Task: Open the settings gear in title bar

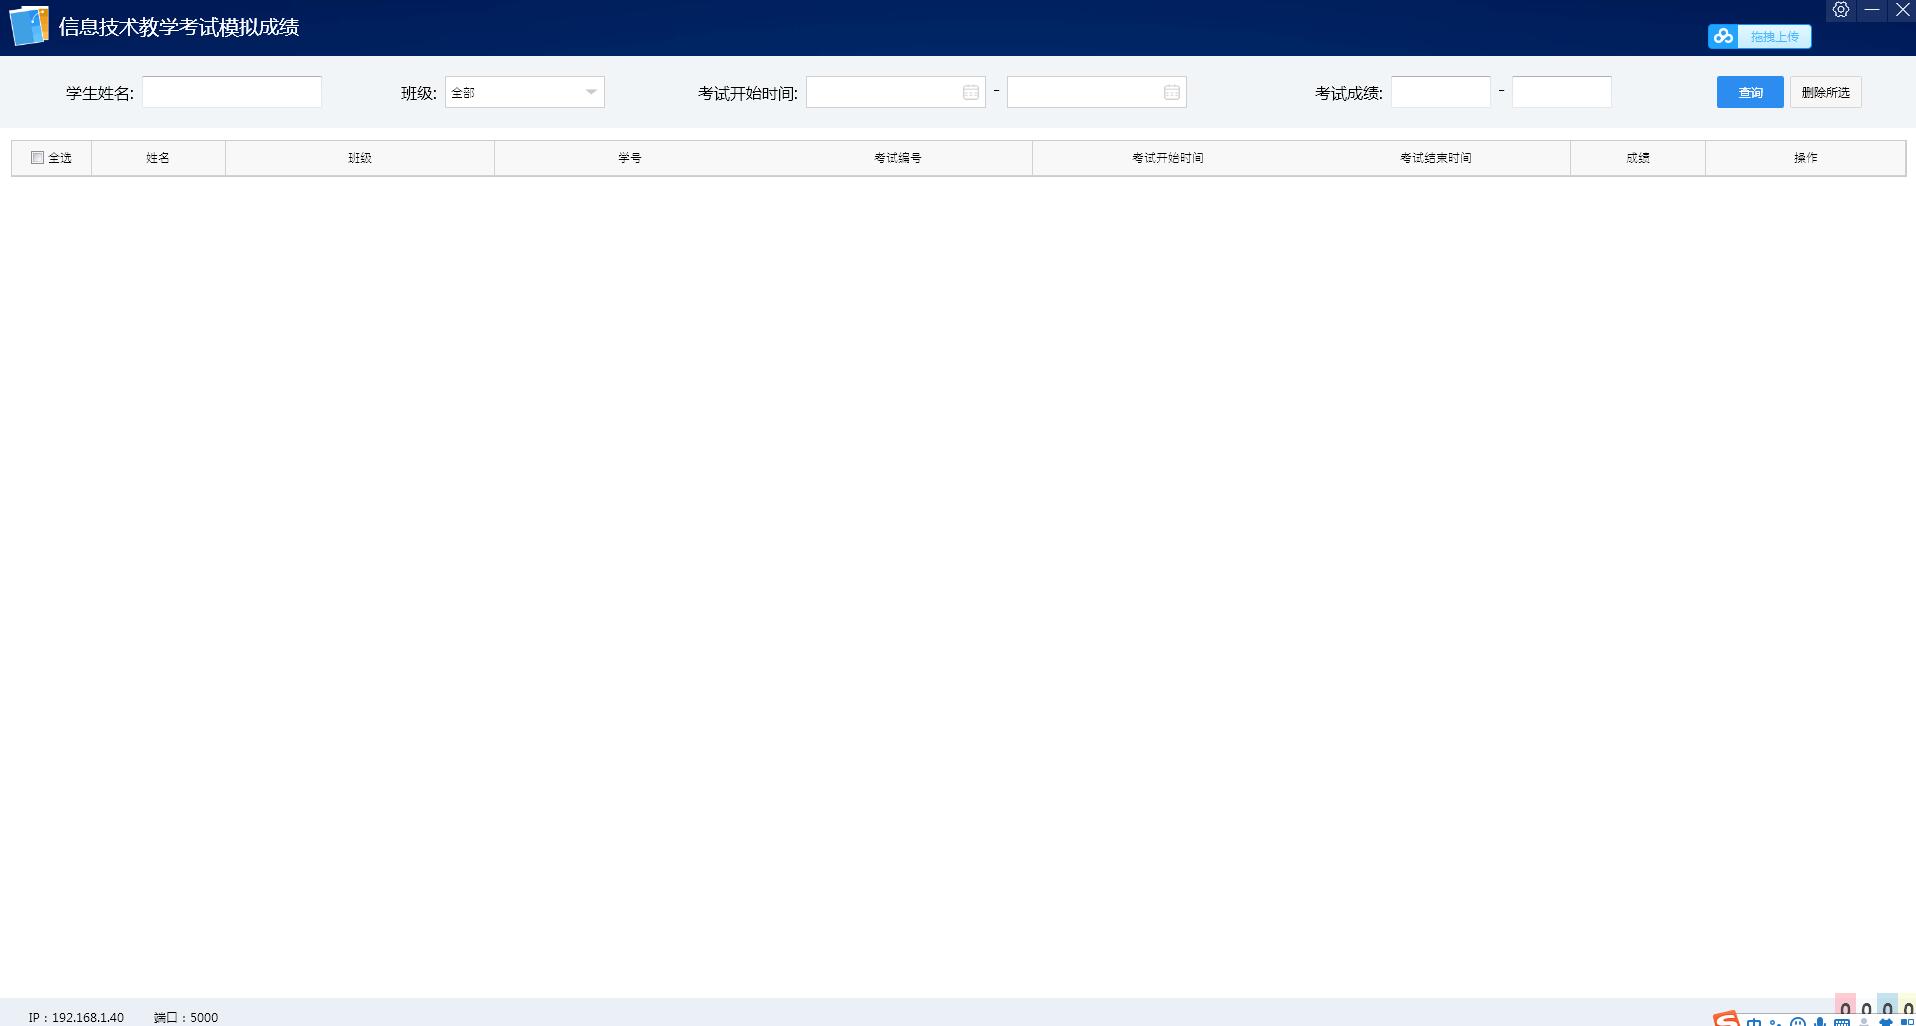Action: pos(1841,10)
